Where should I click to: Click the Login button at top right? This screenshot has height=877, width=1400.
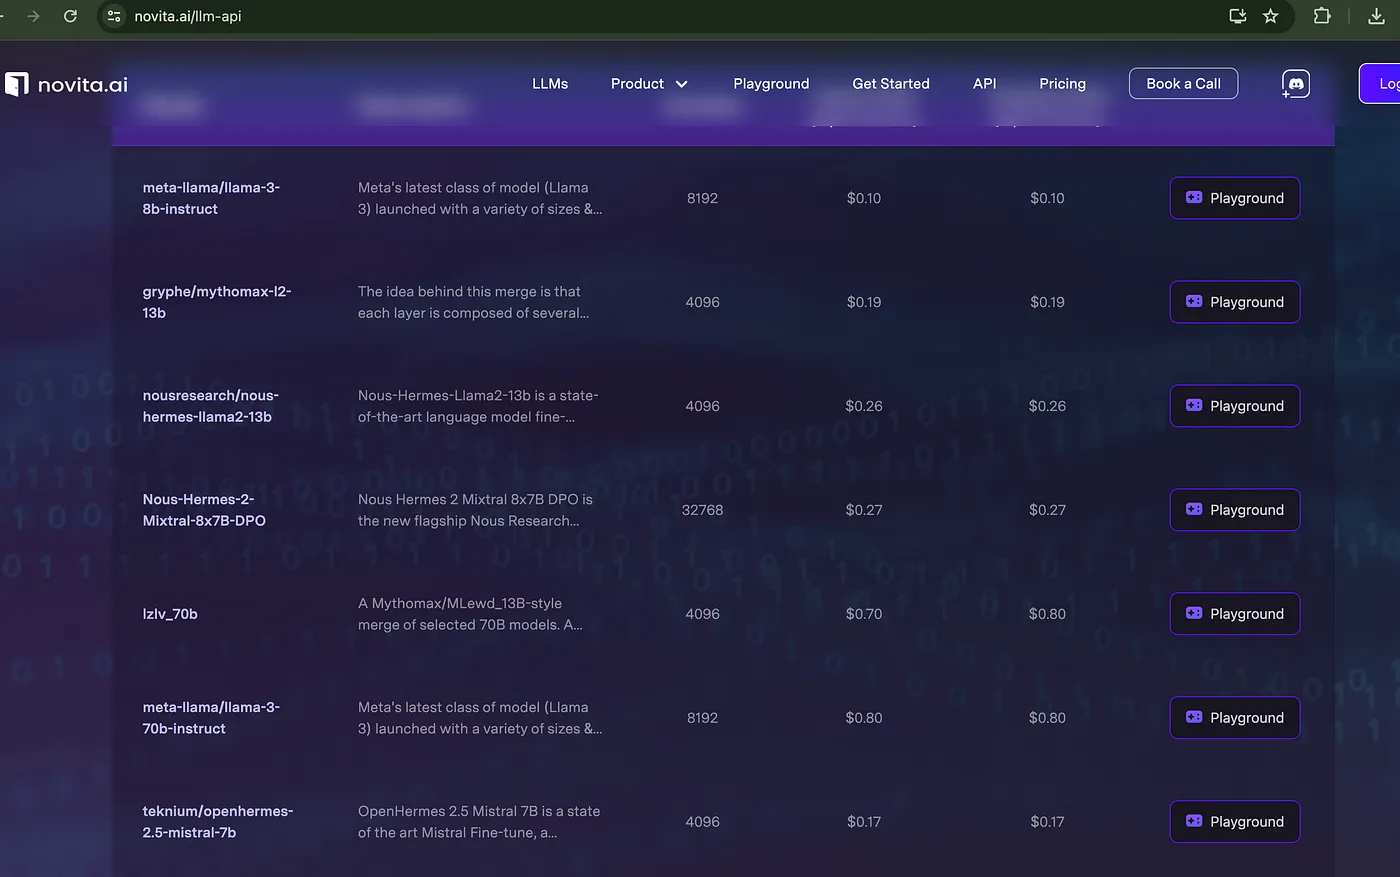pos(1385,84)
